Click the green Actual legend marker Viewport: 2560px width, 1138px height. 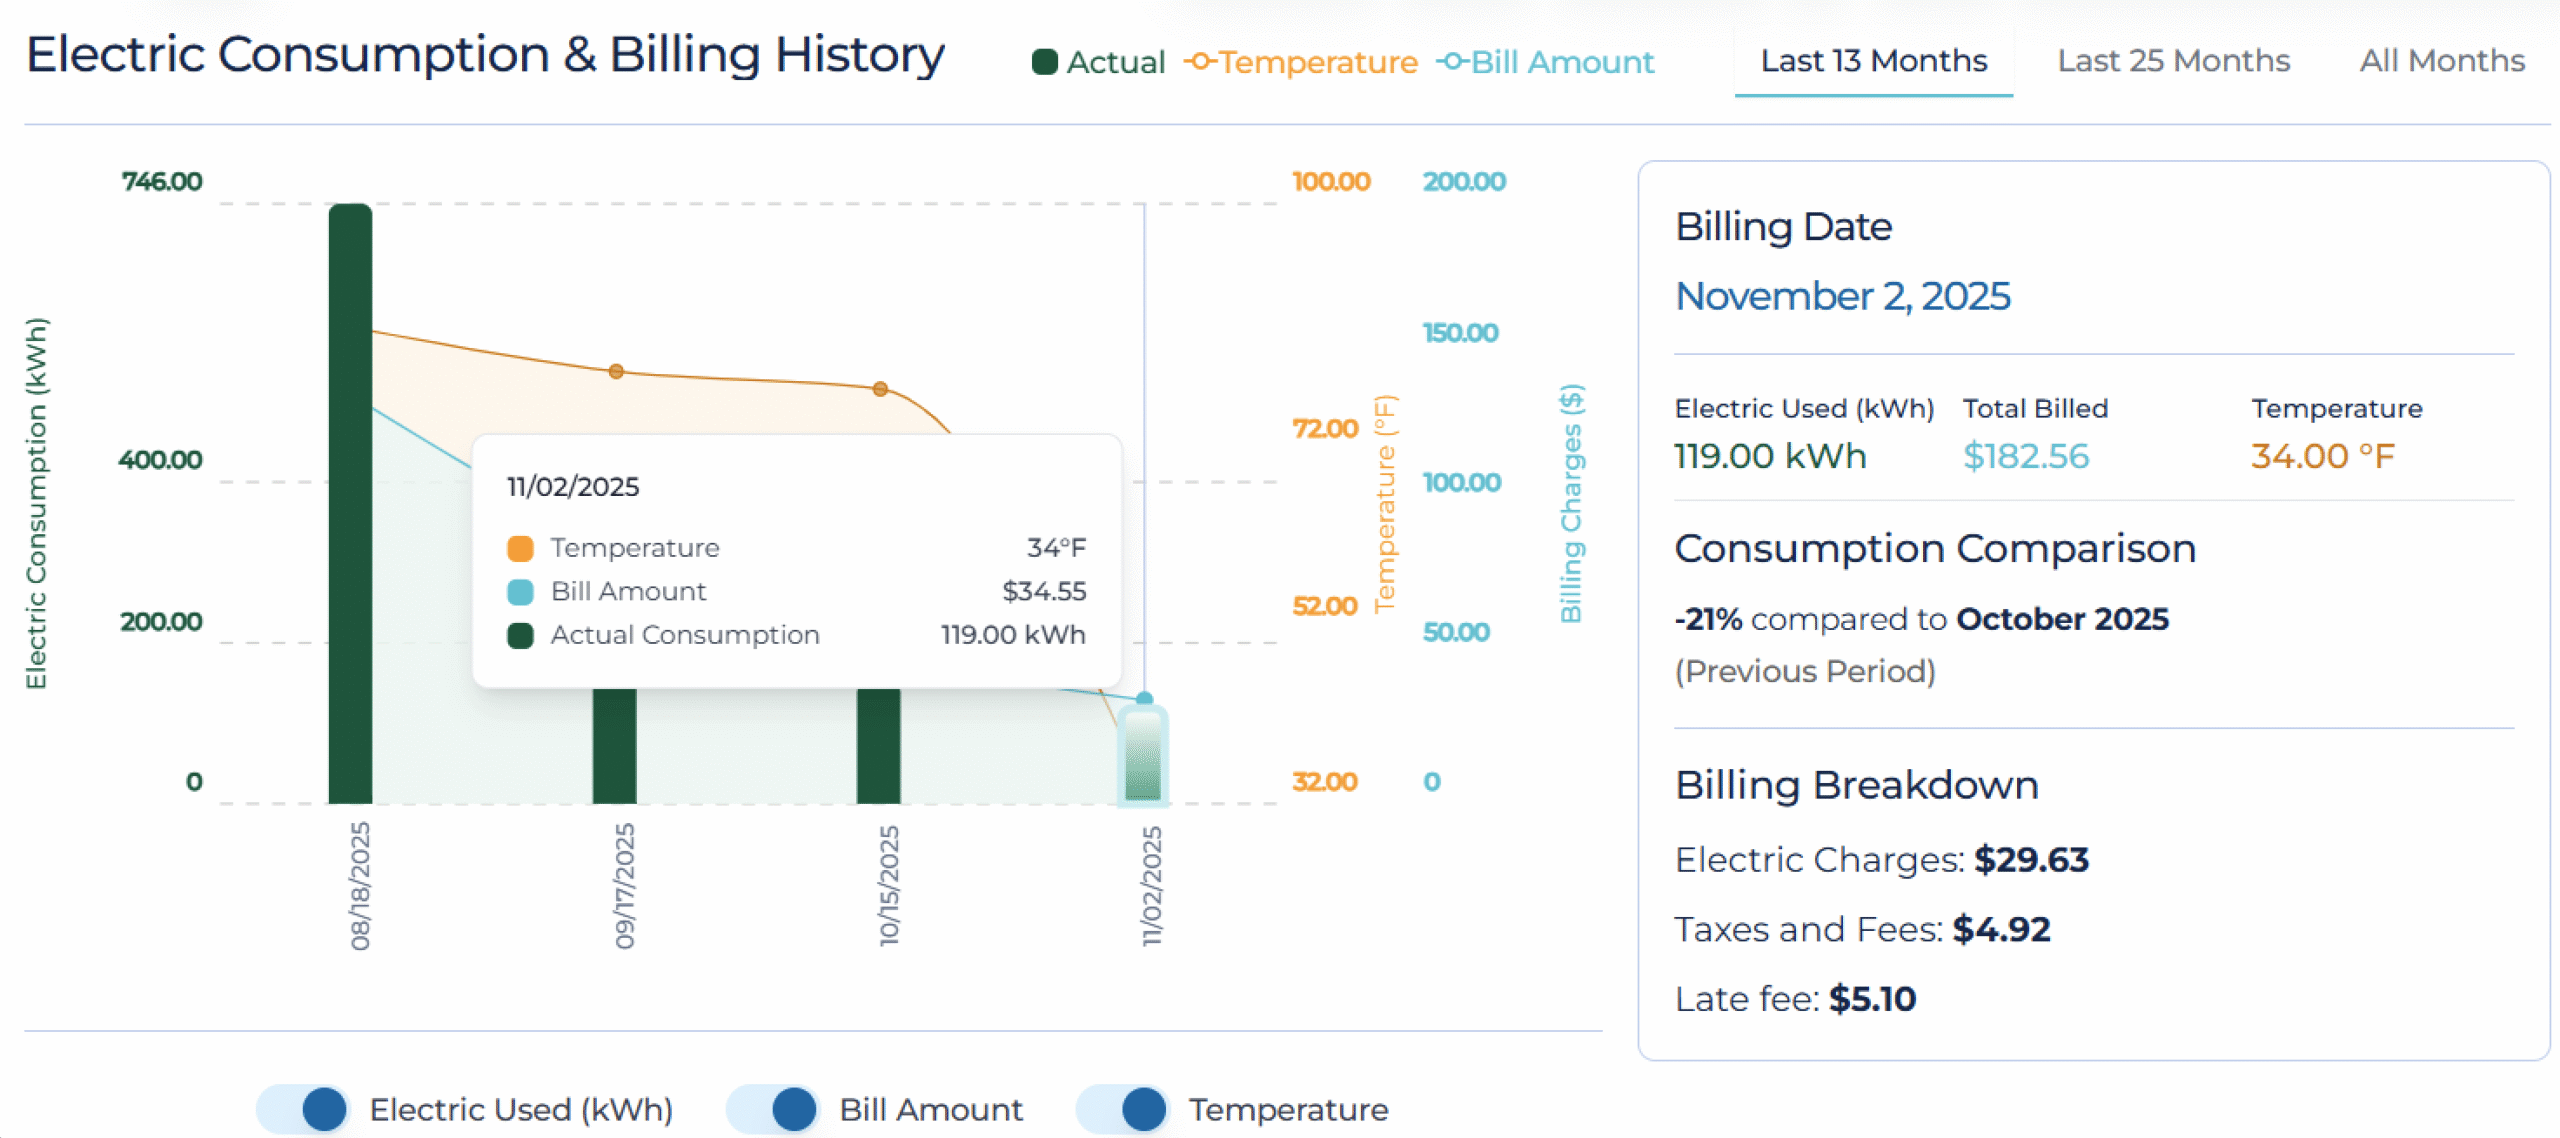[1045, 62]
